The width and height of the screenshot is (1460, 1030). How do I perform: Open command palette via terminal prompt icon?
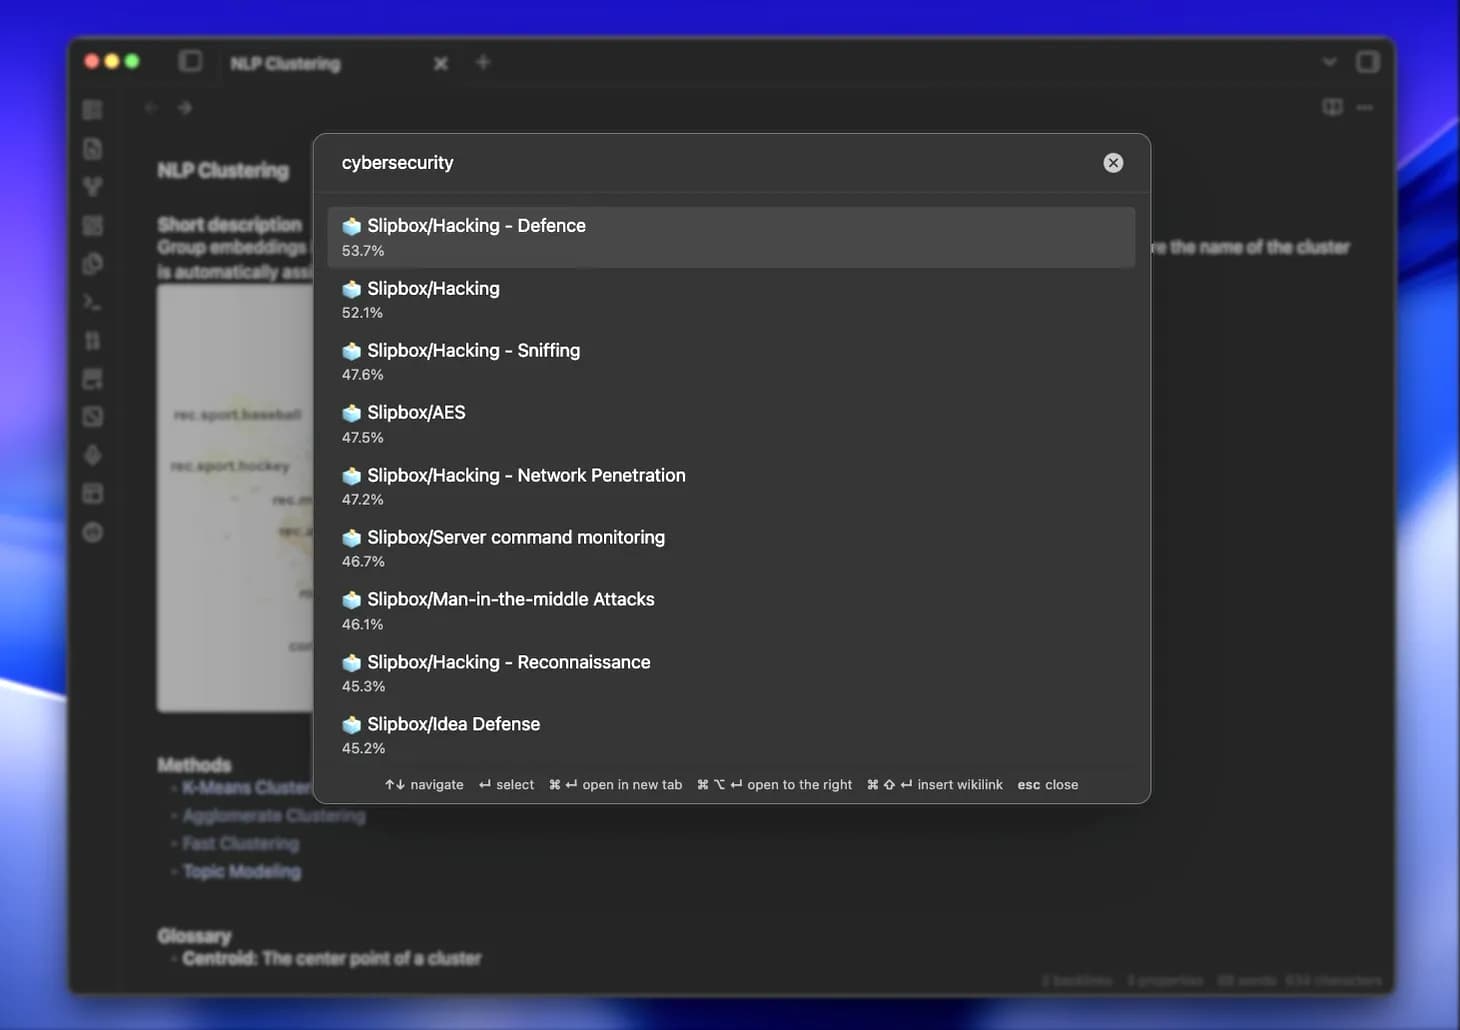[x=92, y=302]
